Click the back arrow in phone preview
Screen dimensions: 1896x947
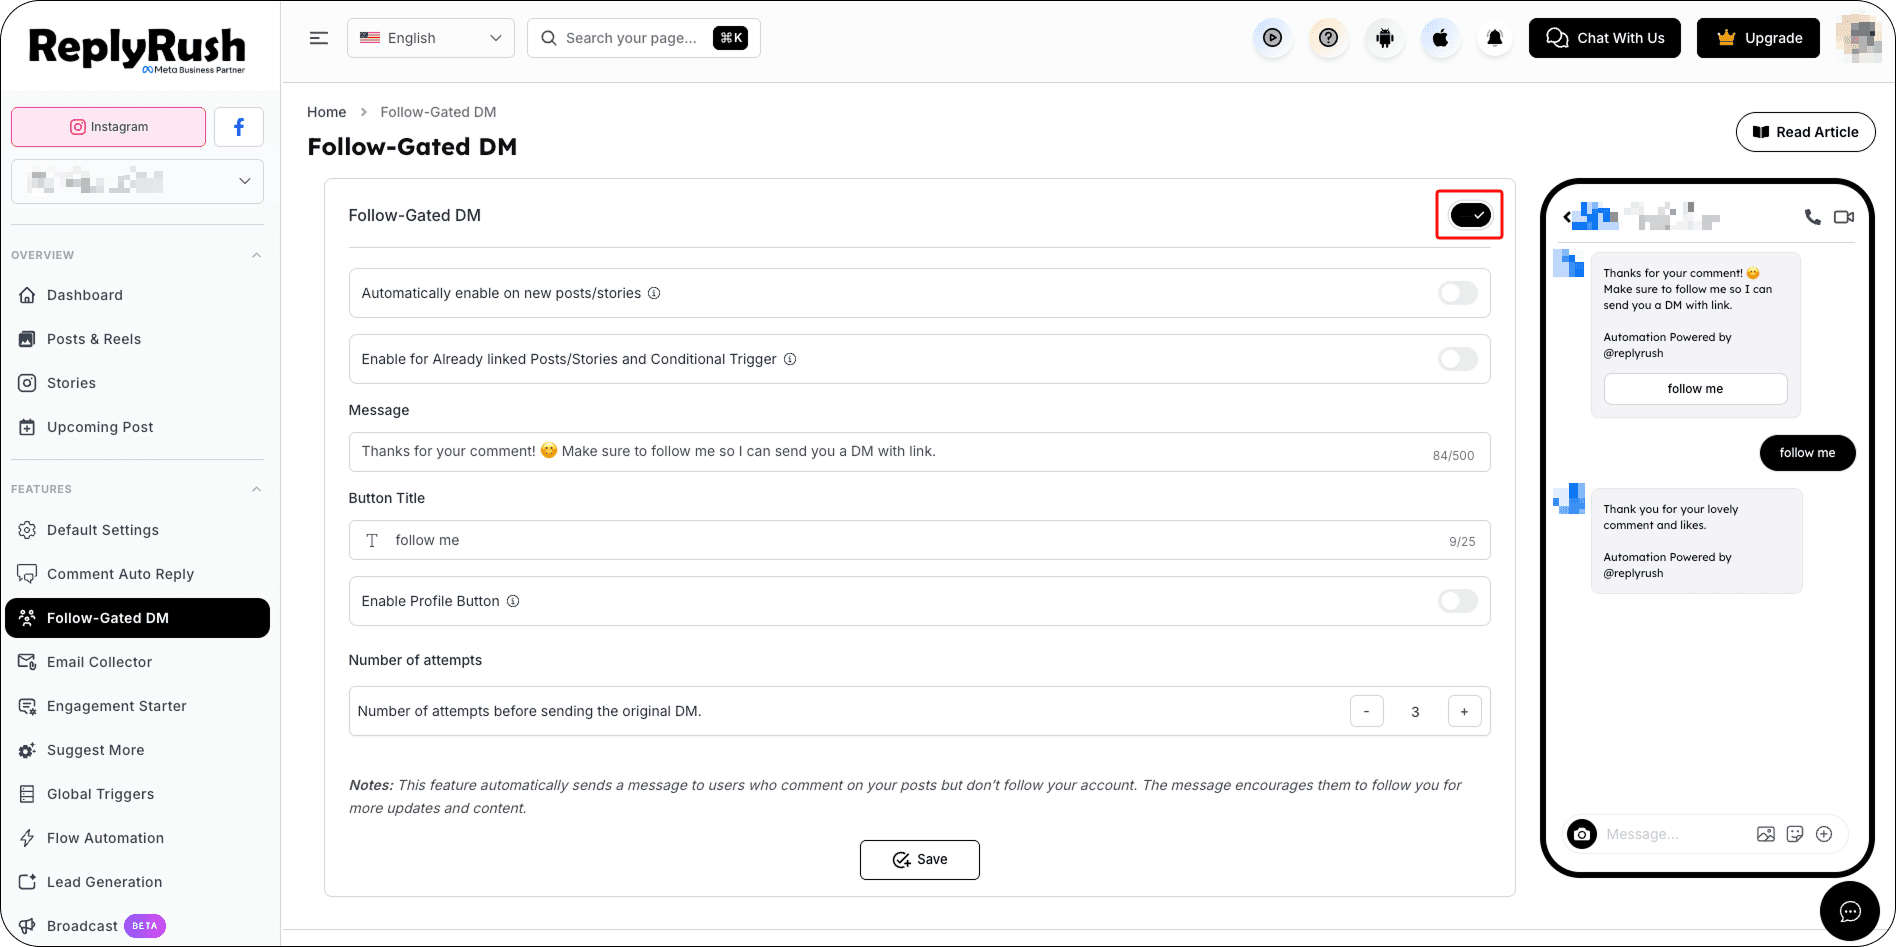[1567, 217]
